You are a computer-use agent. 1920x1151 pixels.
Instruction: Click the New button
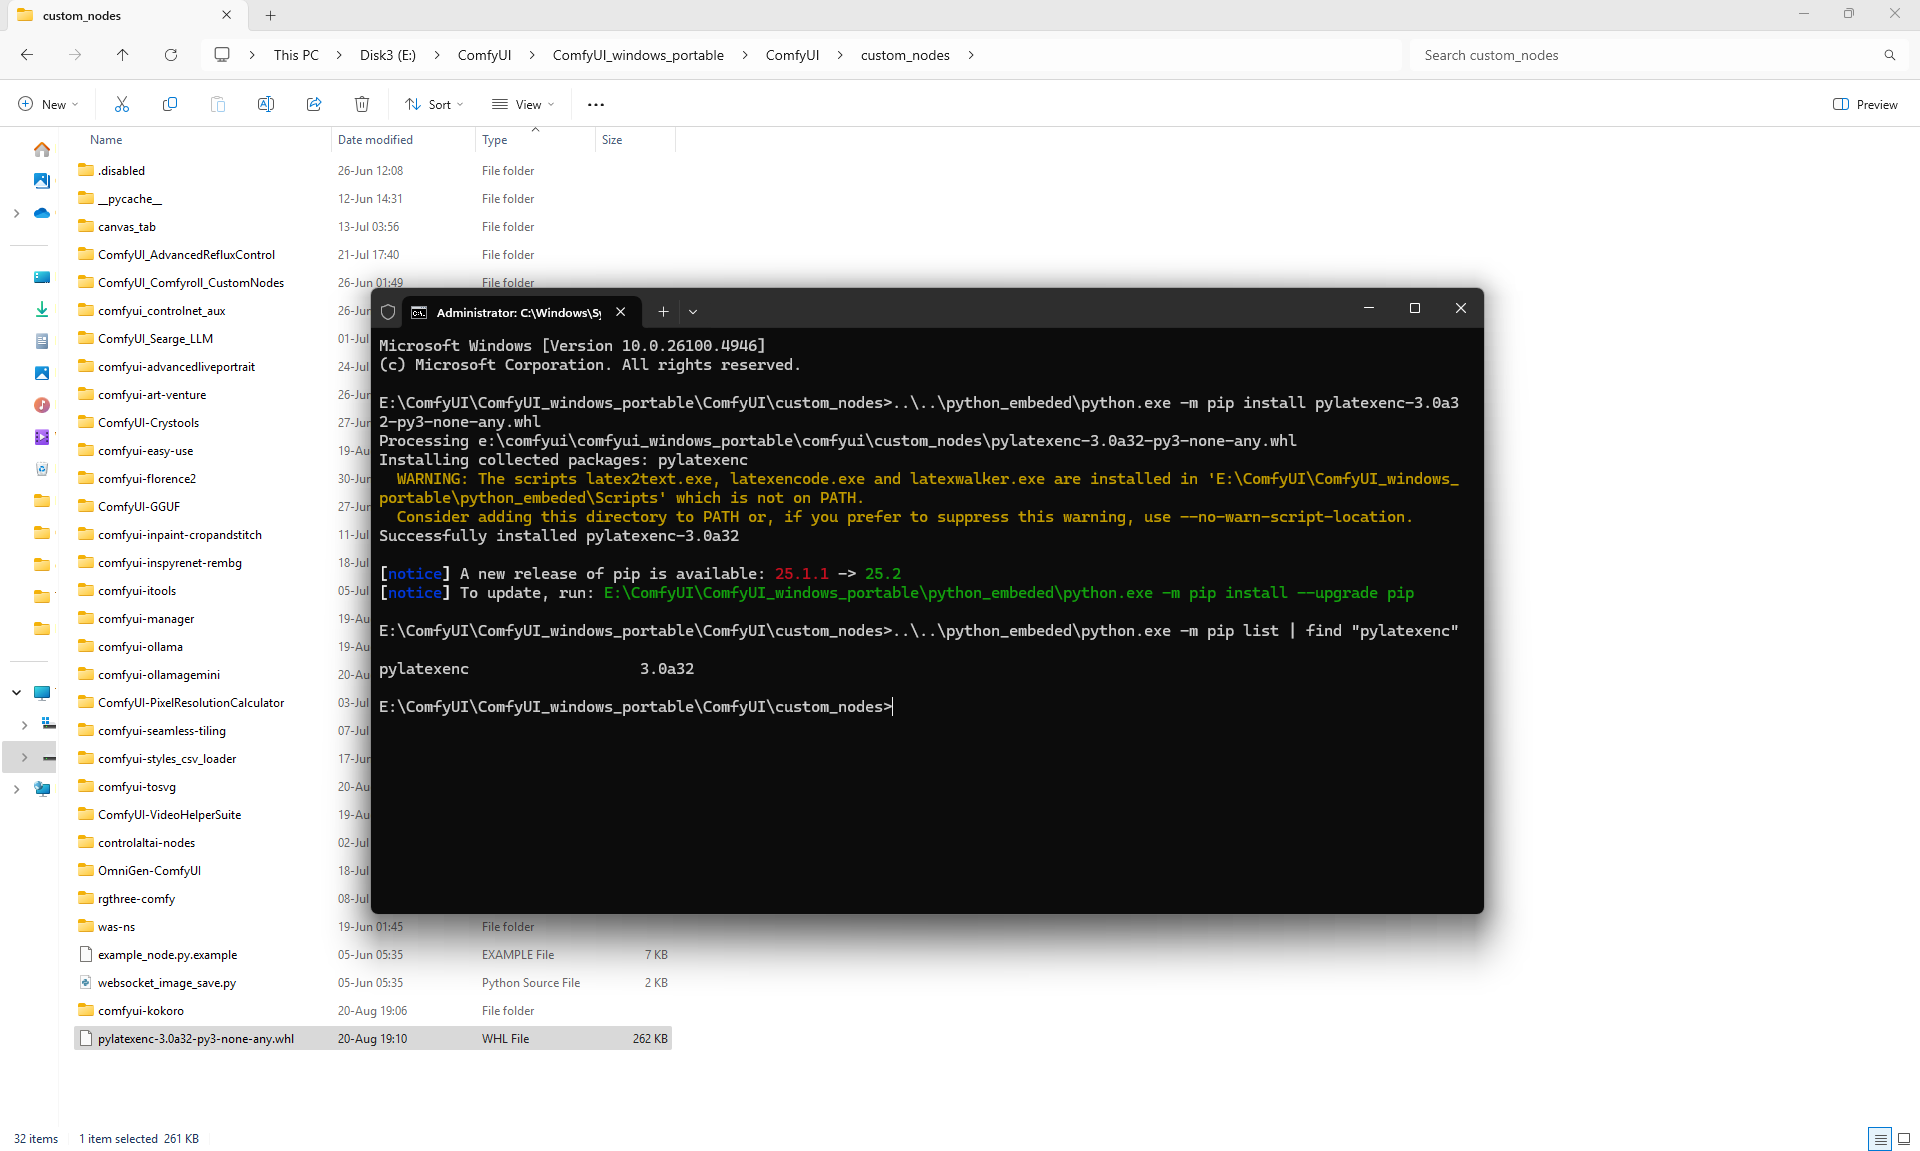47,104
